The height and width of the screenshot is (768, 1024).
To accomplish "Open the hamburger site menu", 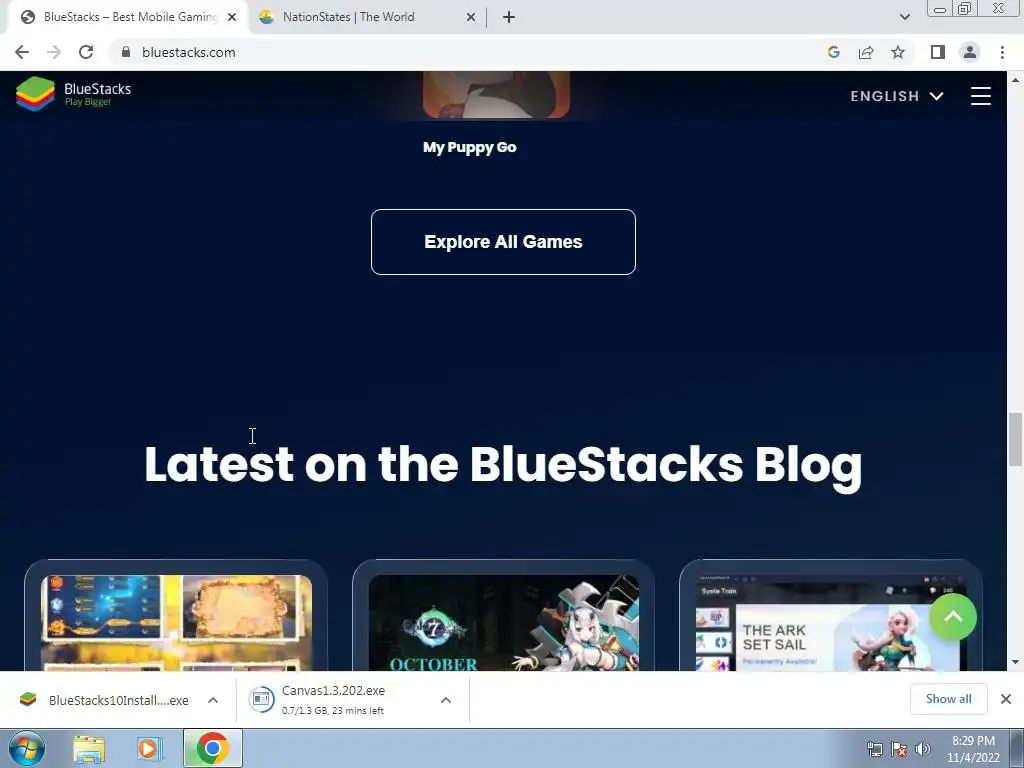I will (x=980, y=96).
